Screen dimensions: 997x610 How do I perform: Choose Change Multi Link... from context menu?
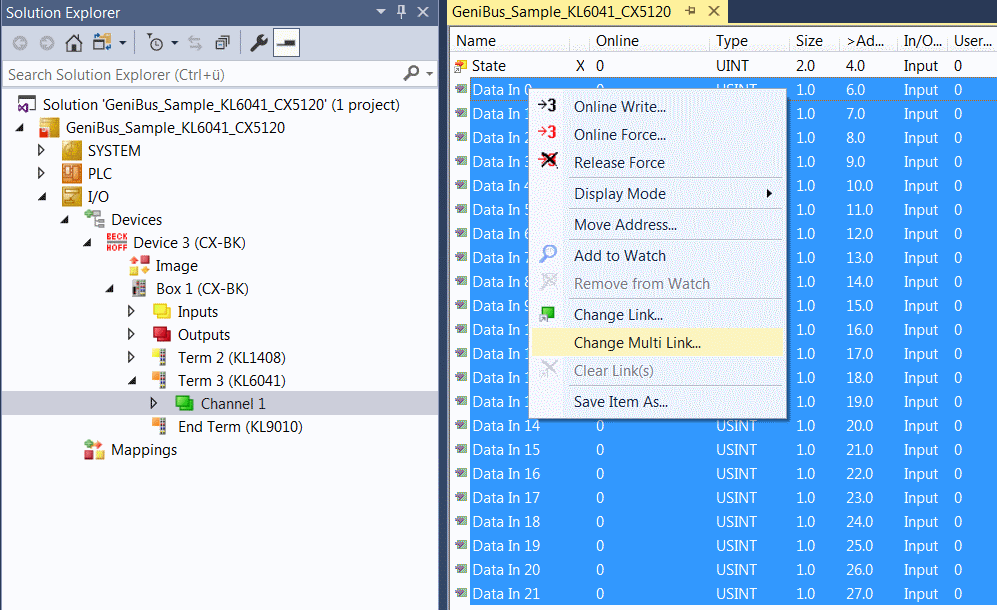click(657, 343)
